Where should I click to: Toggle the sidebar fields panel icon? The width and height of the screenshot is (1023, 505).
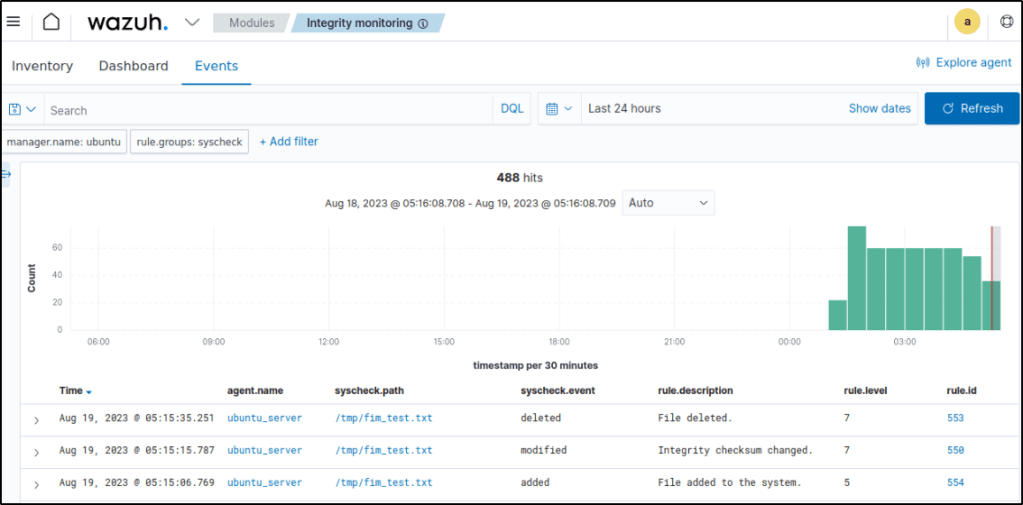(x=6, y=175)
